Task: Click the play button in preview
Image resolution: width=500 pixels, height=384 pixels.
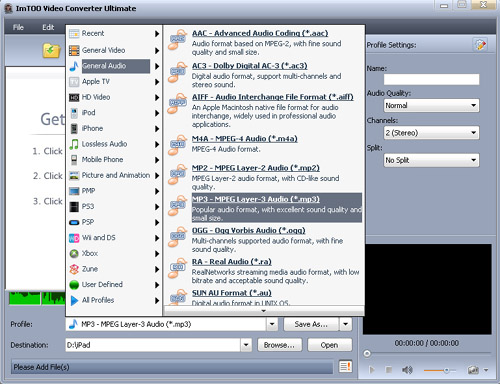Action: [372, 370]
